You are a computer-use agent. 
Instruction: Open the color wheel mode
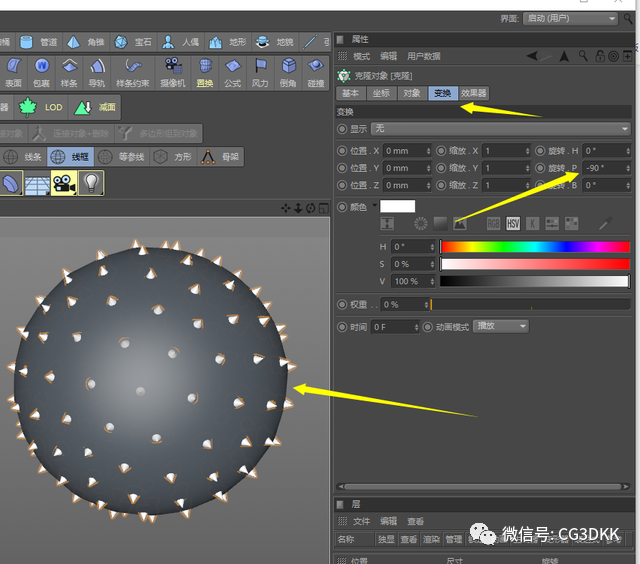pos(420,223)
